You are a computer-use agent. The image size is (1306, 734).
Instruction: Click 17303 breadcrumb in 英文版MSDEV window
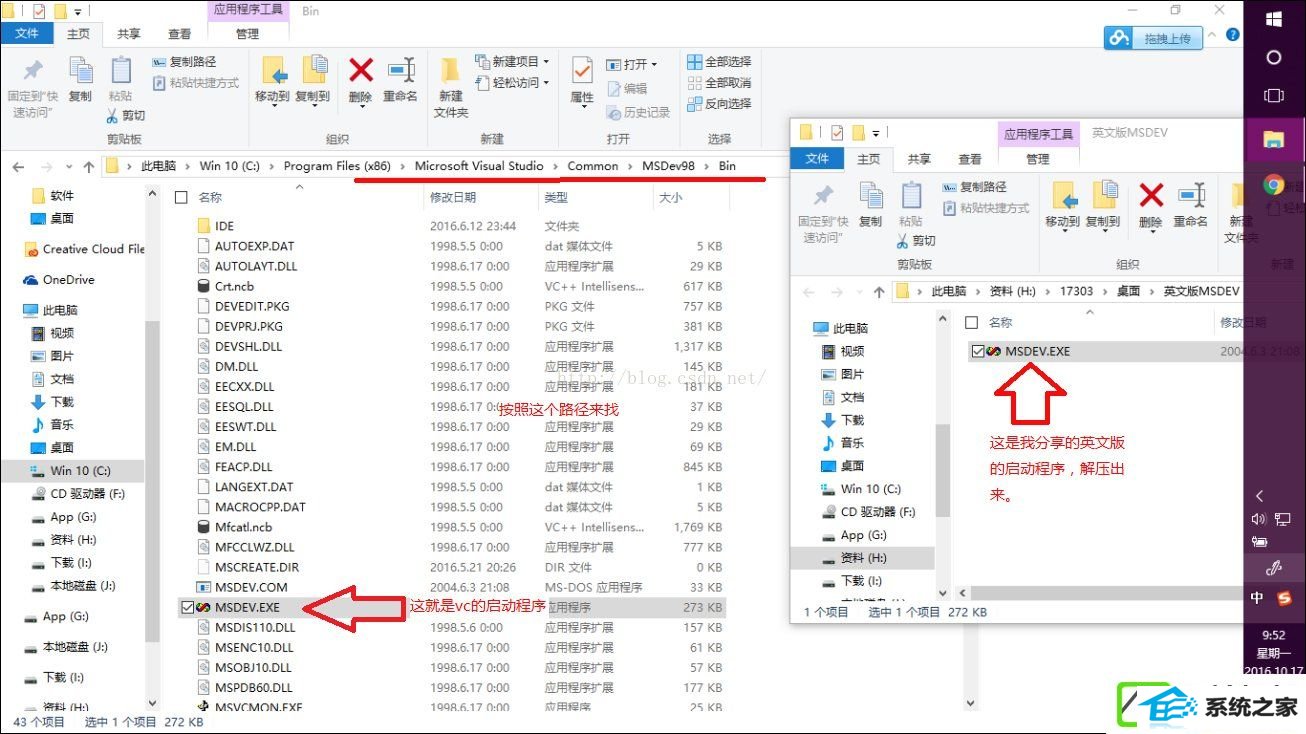click(x=1076, y=292)
